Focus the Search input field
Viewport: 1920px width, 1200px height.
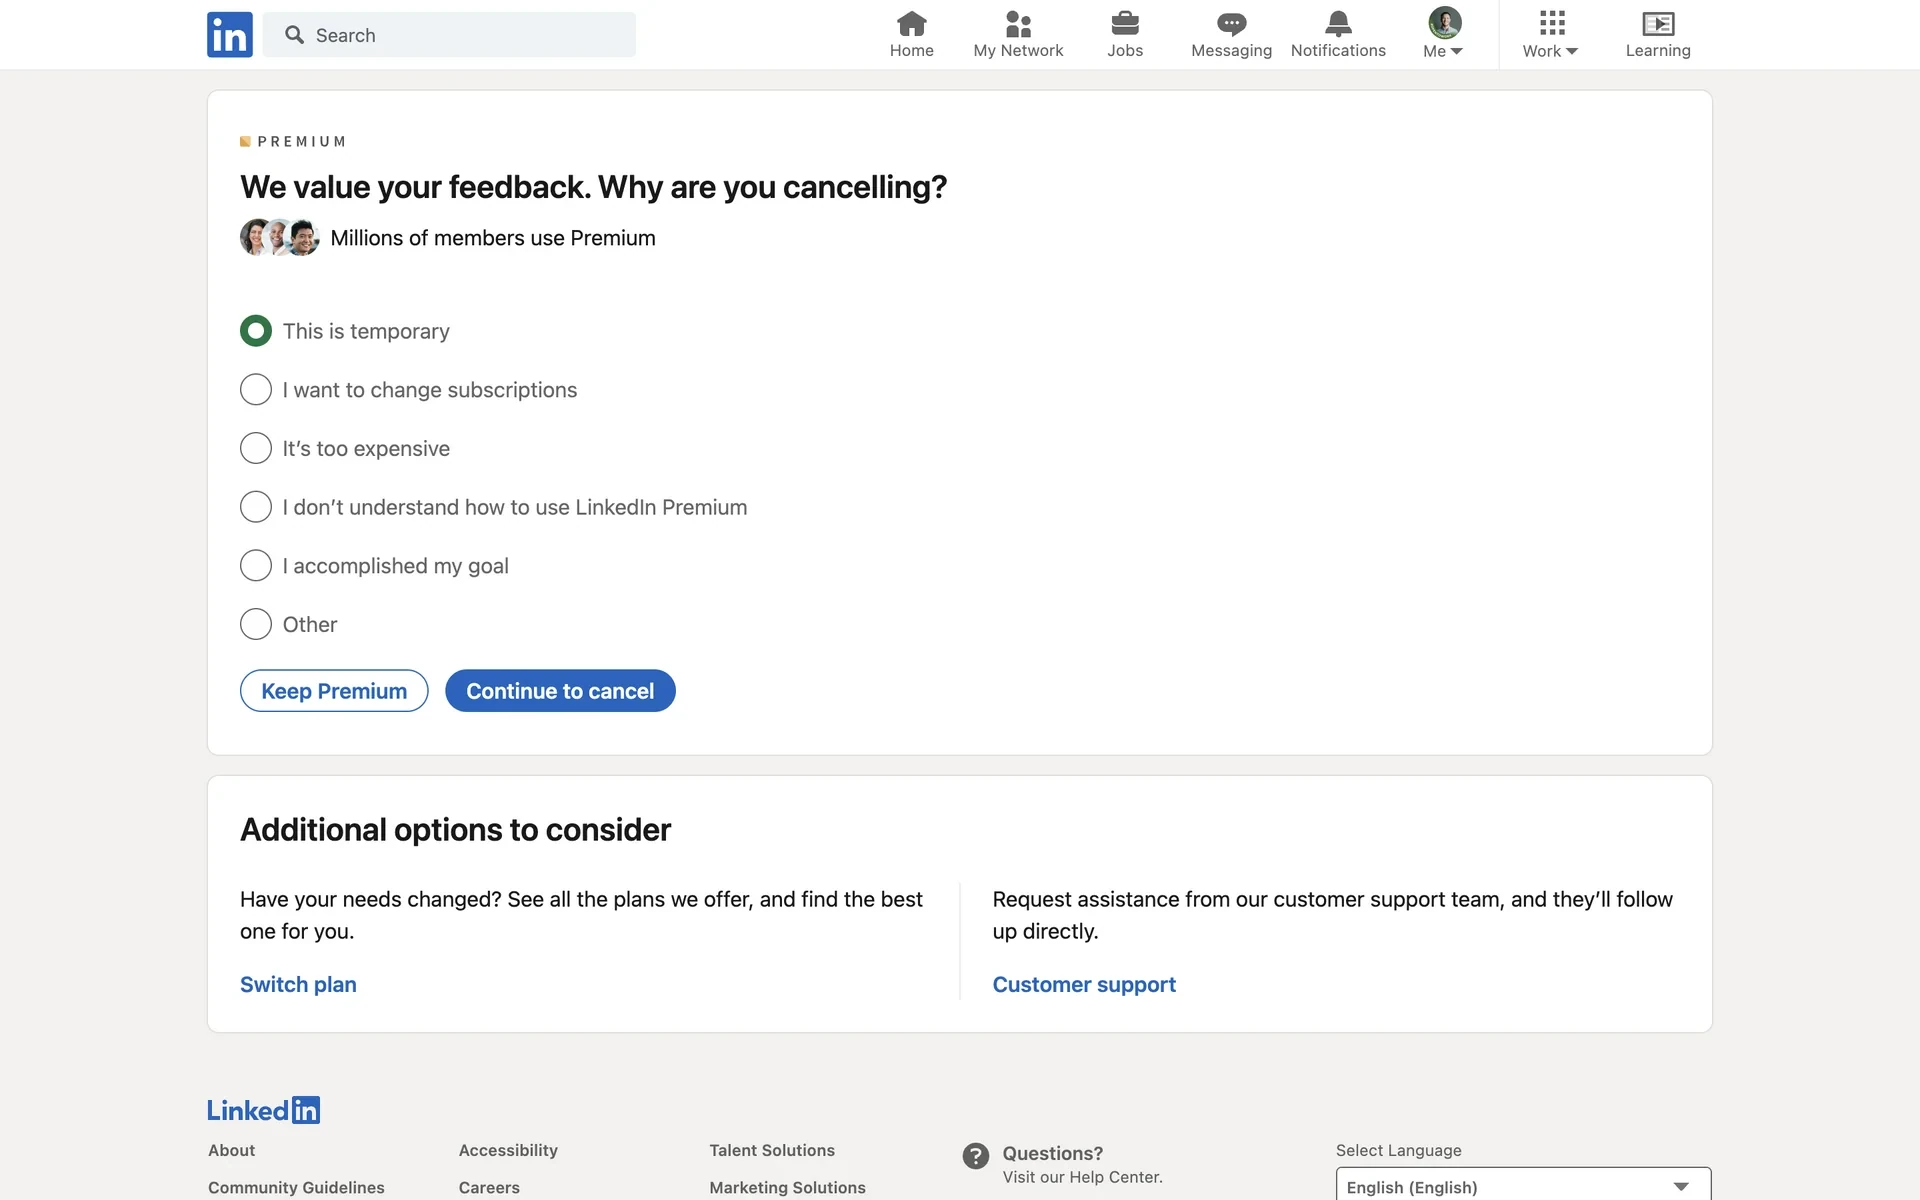click(449, 35)
